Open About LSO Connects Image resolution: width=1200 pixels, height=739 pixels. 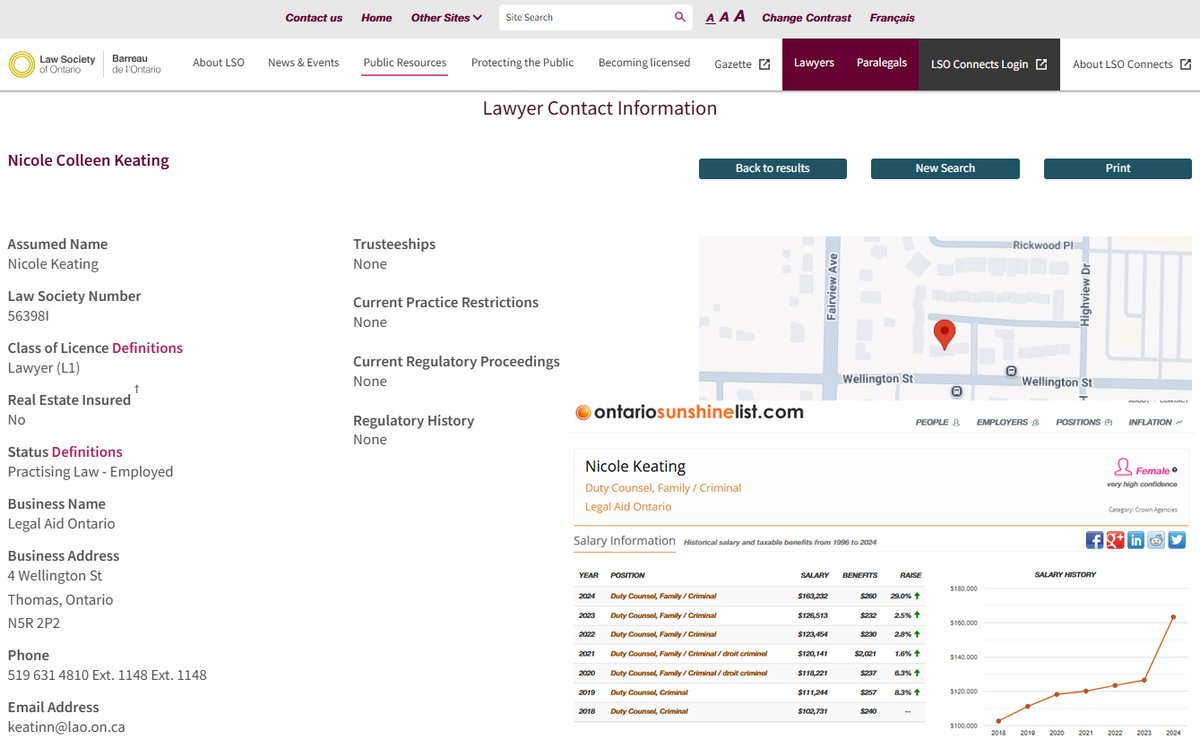point(1132,64)
